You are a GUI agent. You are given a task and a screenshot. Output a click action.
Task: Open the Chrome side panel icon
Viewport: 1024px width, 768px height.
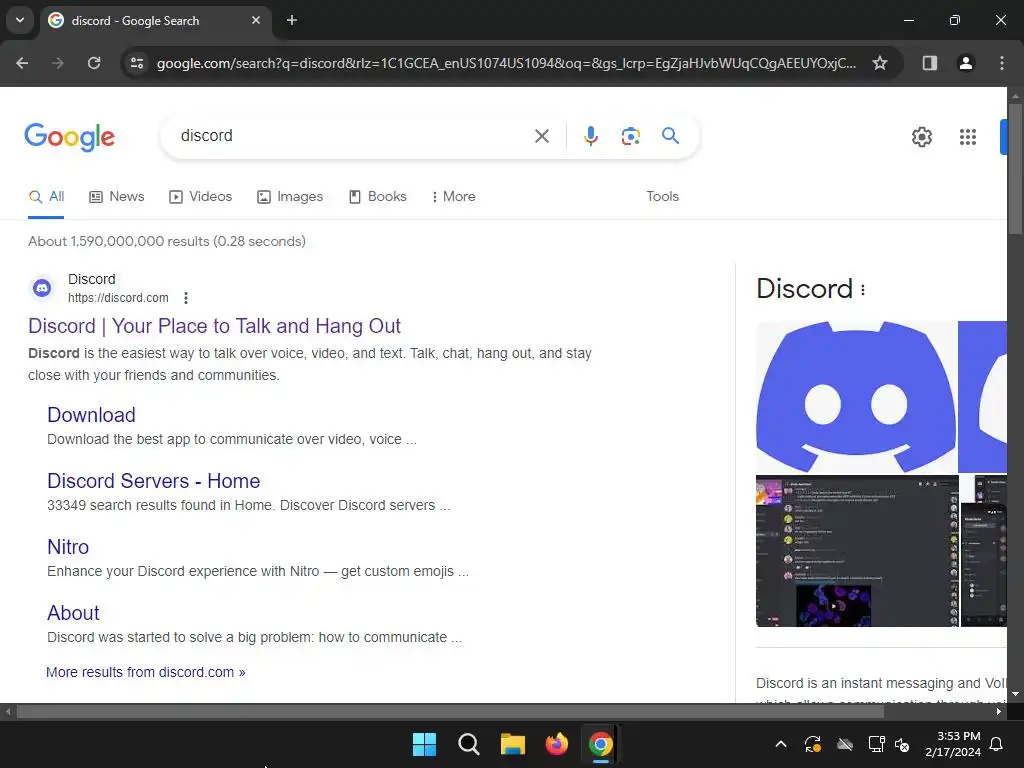tap(929, 63)
